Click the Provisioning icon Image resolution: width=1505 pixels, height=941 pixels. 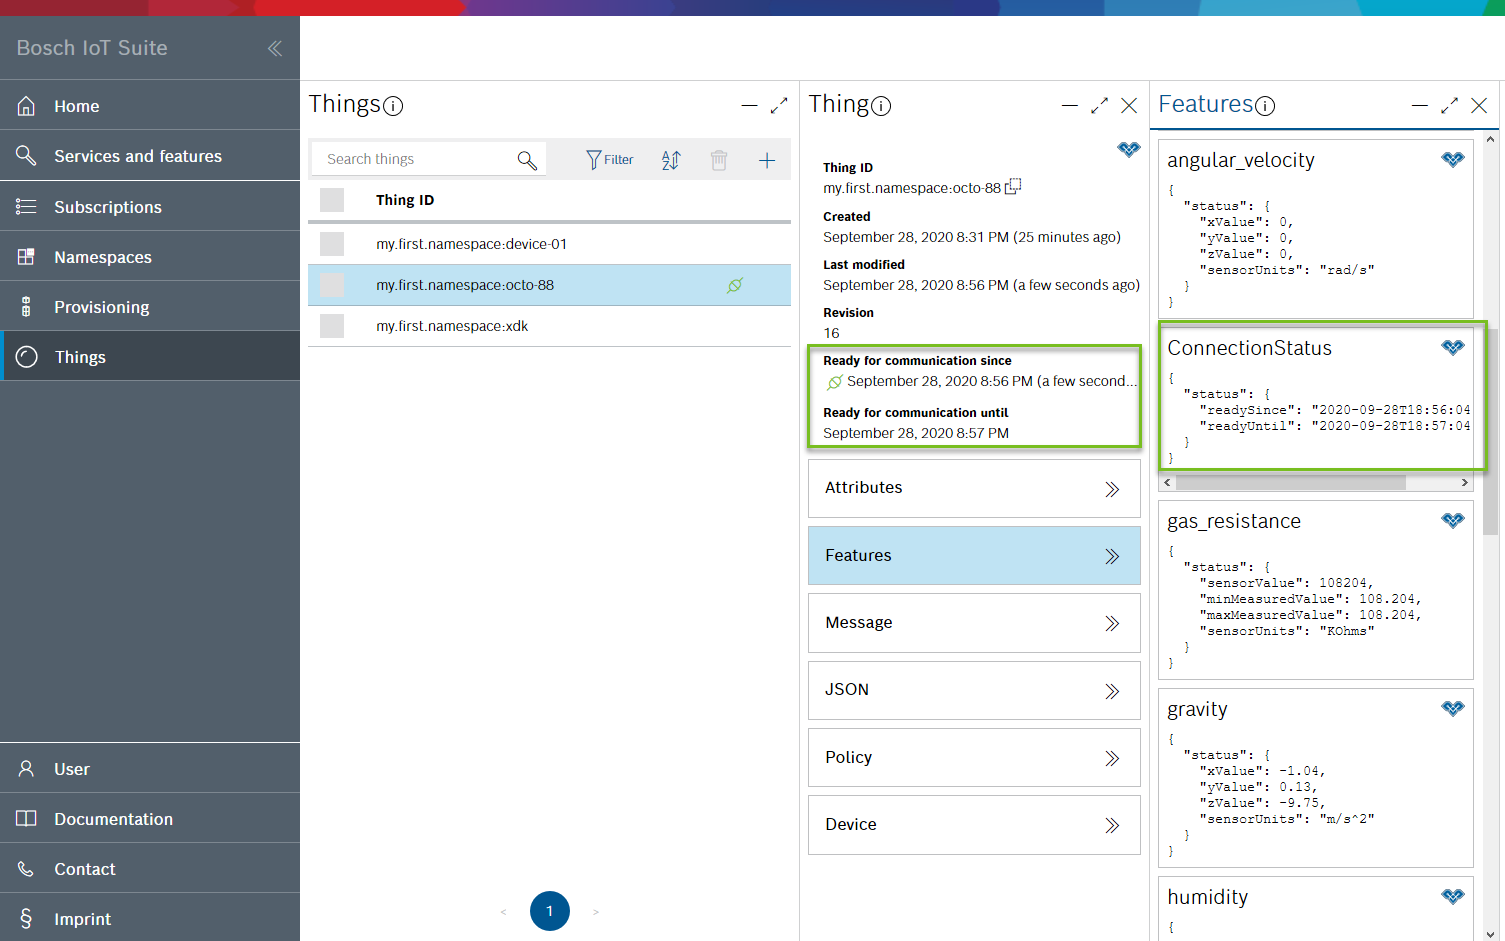[26, 307]
